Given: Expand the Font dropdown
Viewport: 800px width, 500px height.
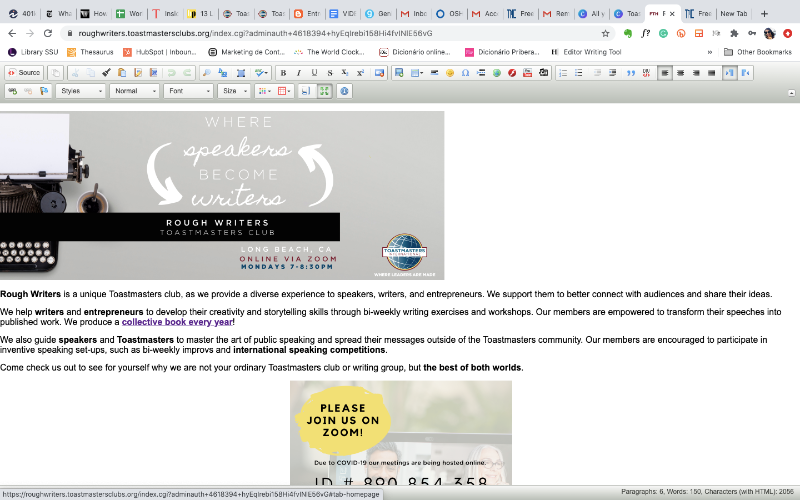Looking at the screenshot, I should (x=187, y=91).
